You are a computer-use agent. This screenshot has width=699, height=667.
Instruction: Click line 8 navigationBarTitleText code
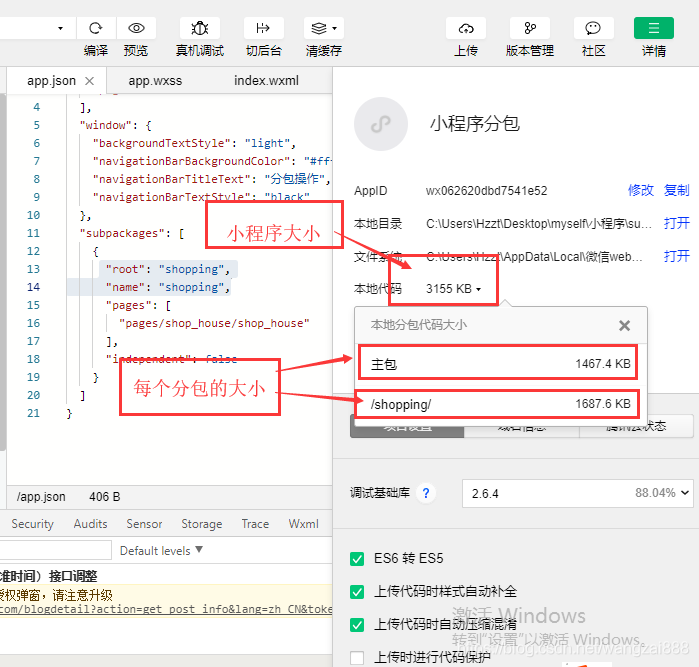click(212, 179)
